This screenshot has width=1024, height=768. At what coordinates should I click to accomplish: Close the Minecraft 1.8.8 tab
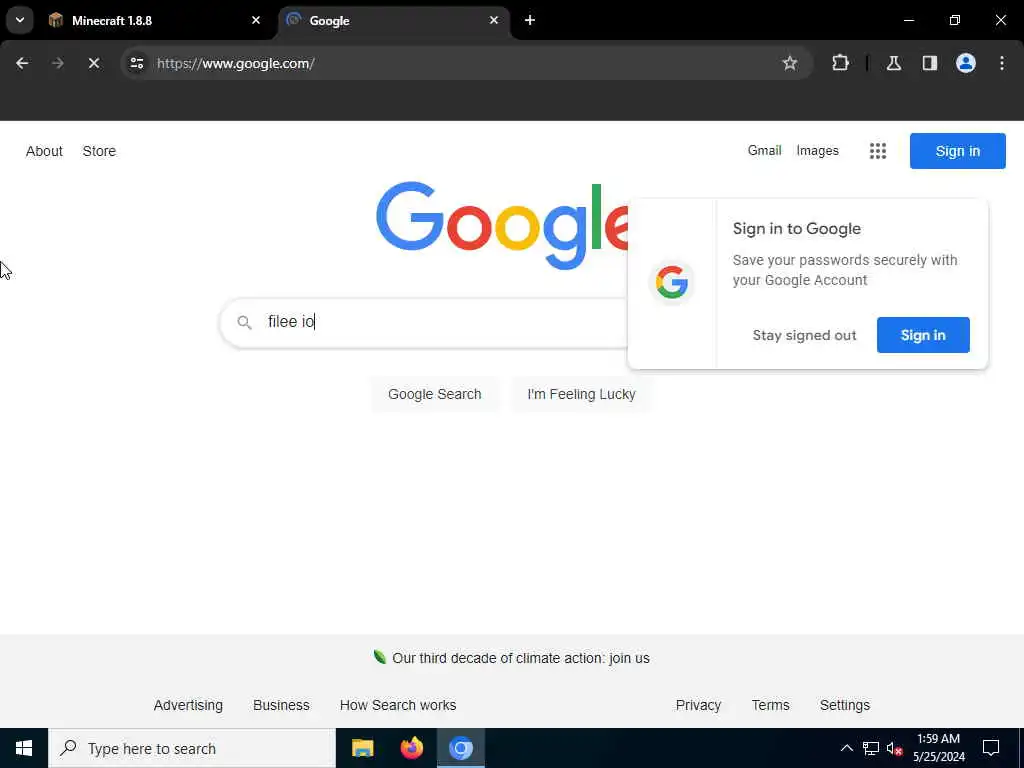(x=256, y=20)
